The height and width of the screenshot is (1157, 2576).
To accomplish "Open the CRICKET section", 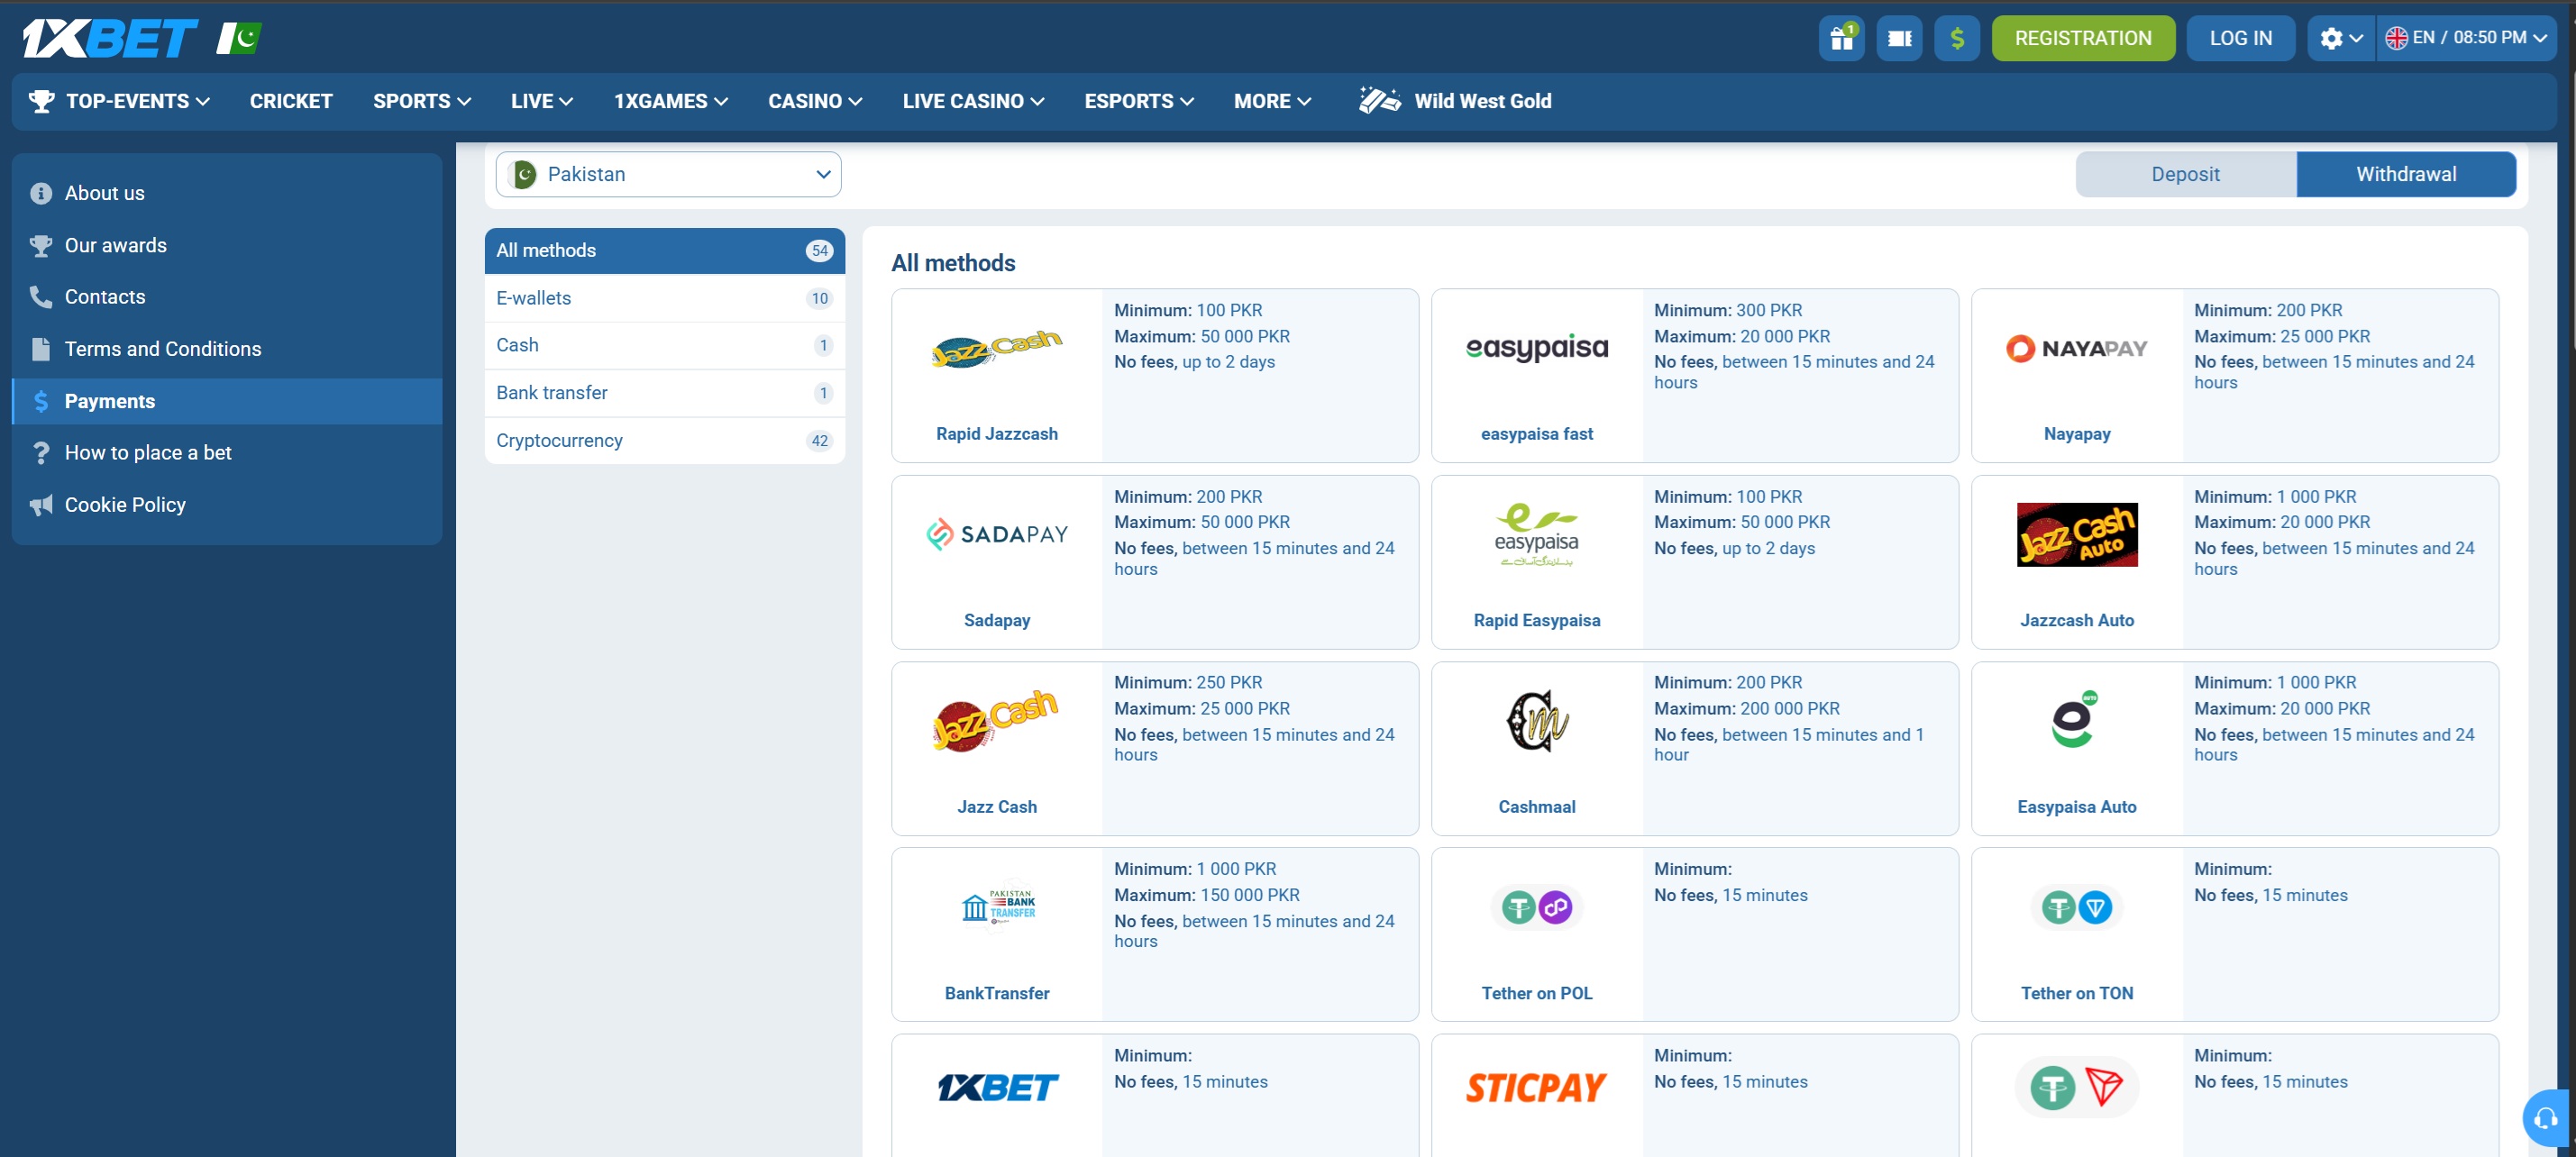I will (291, 101).
